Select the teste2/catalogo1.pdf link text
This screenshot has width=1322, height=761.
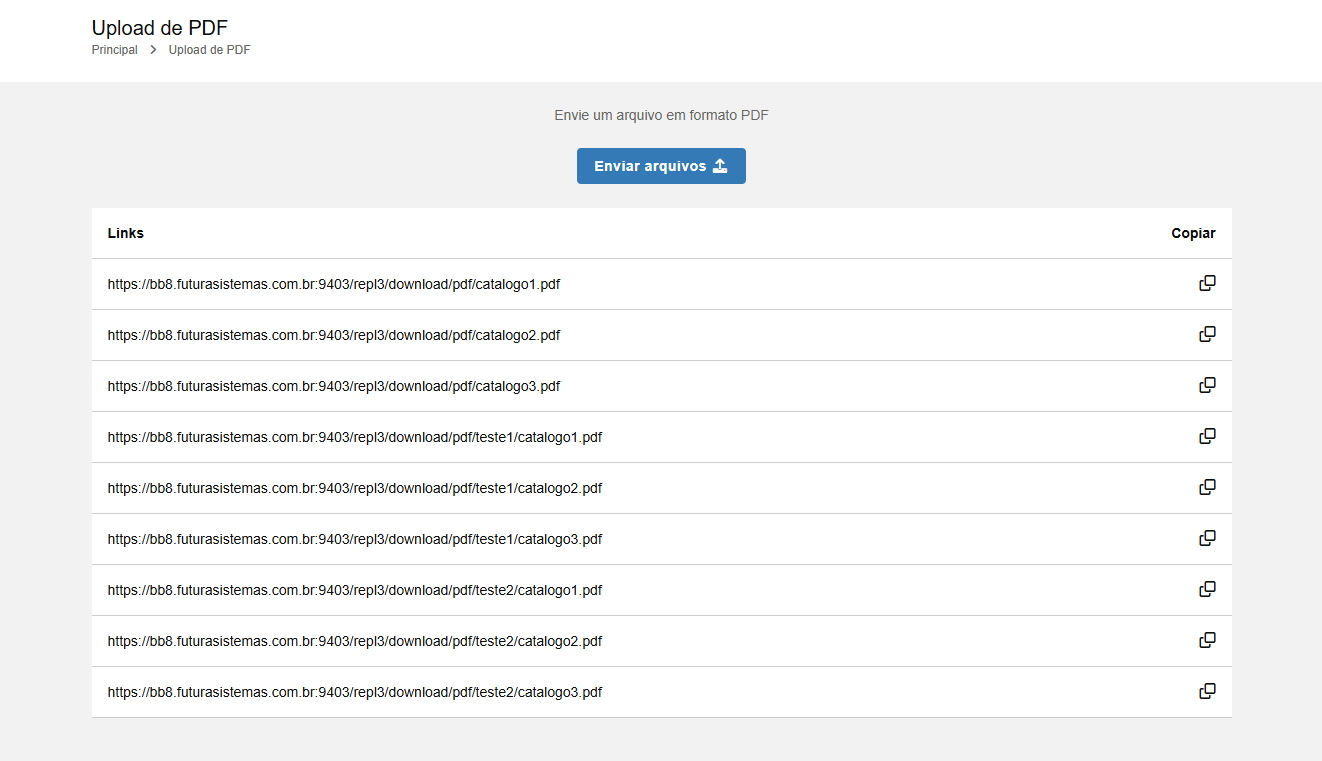point(355,590)
